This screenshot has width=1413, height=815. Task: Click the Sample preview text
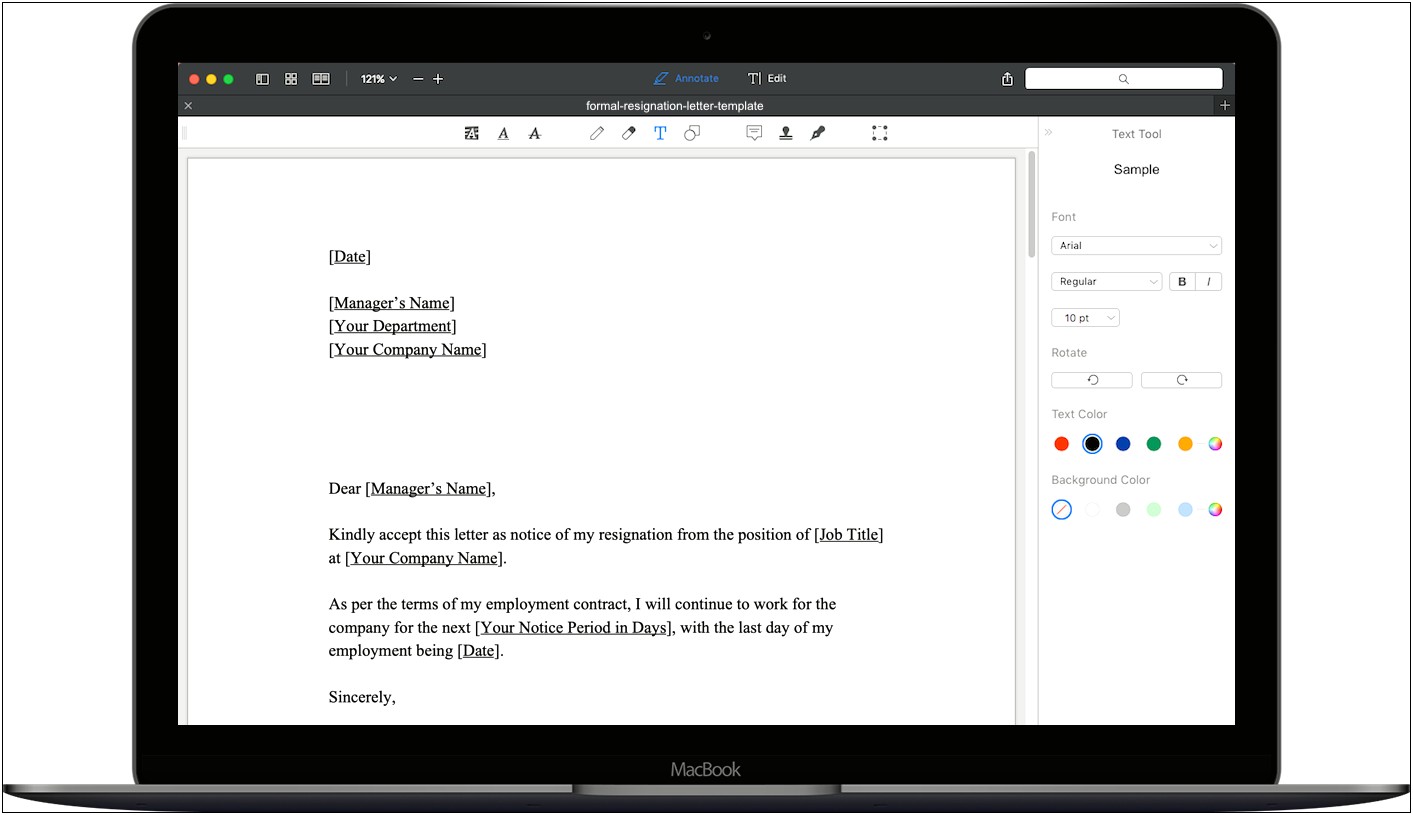[x=1137, y=170]
